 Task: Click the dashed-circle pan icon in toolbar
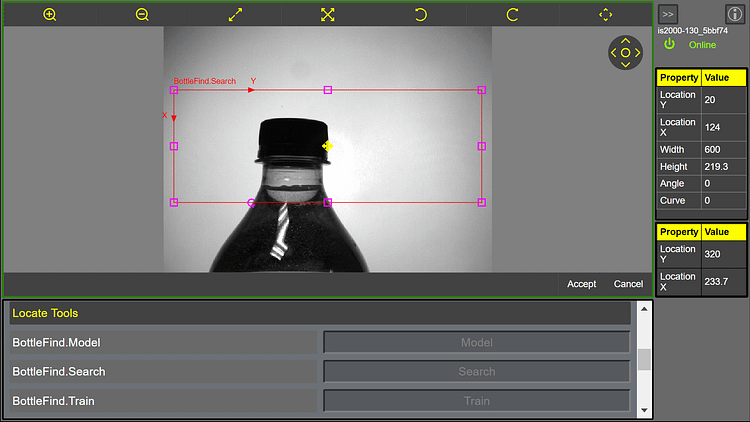click(x=605, y=15)
